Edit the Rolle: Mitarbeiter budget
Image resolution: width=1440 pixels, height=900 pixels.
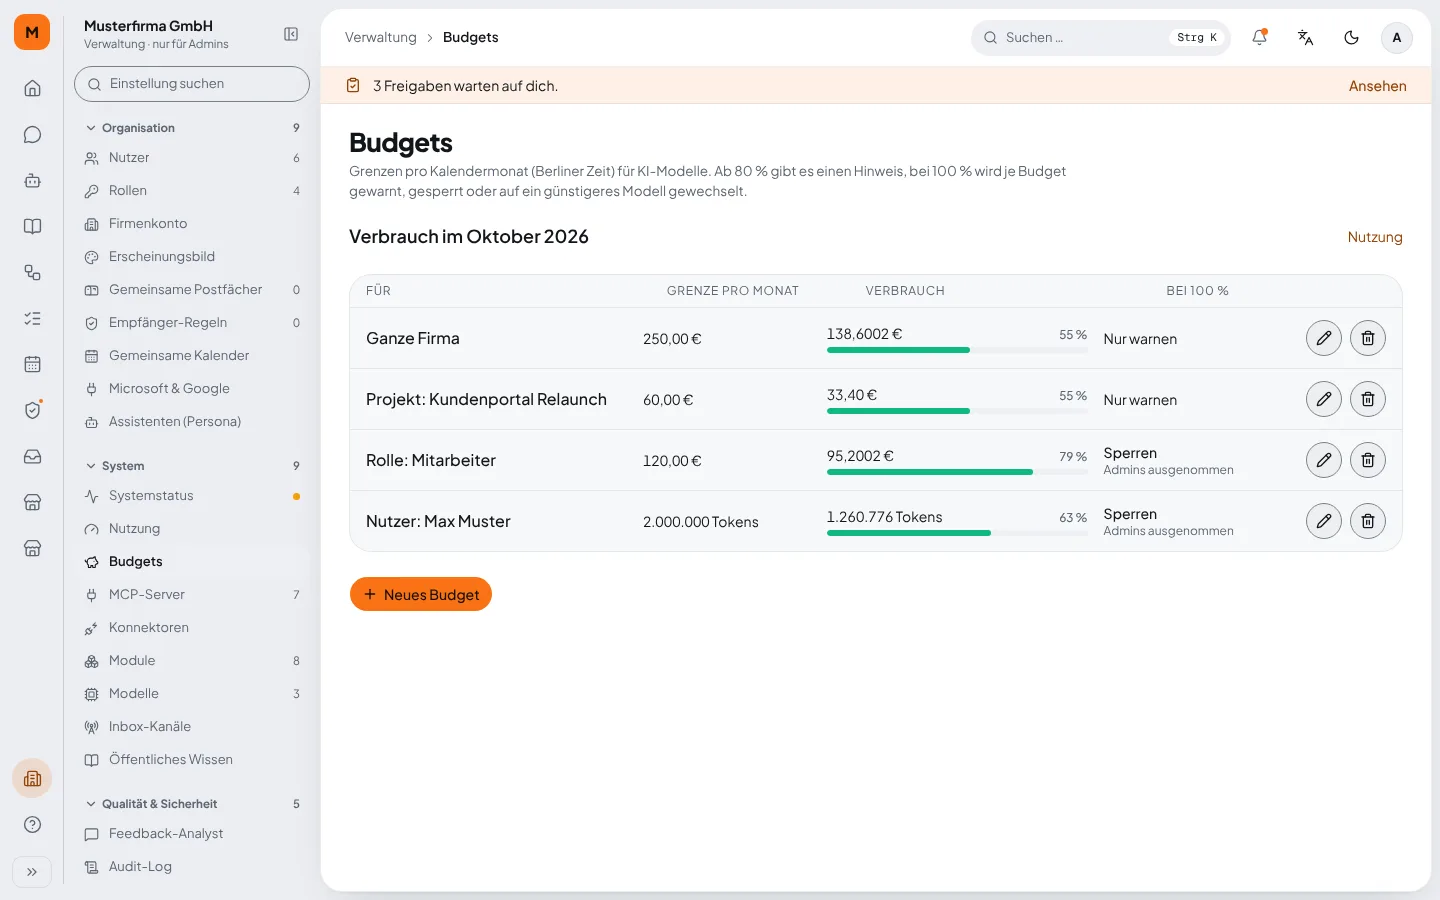click(x=1324, y=460)
